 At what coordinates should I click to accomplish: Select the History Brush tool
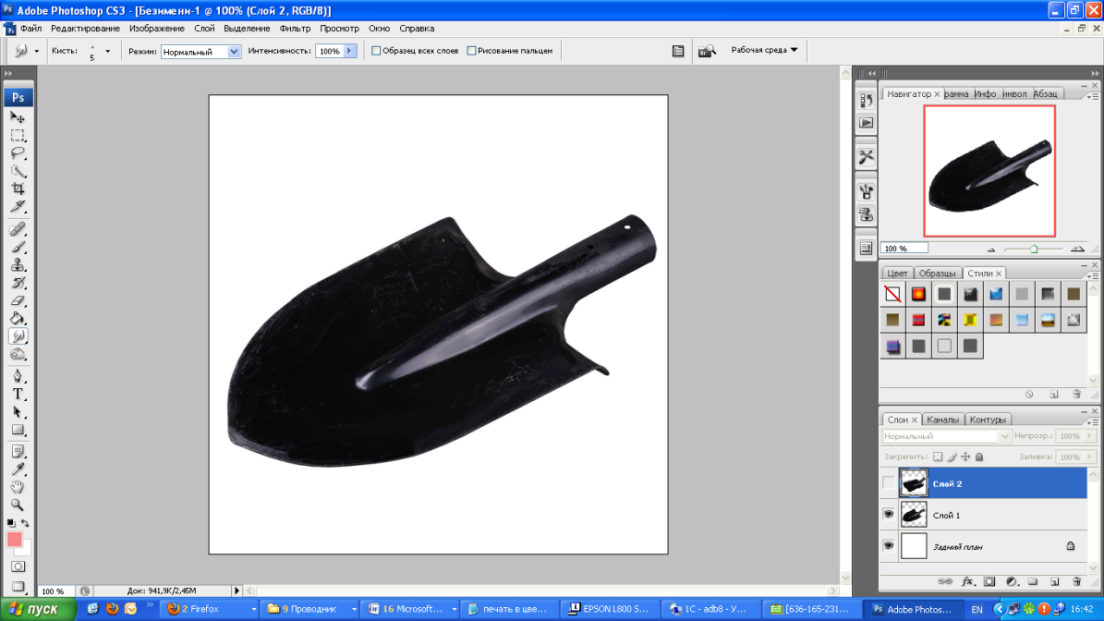[x=18, y=282]
